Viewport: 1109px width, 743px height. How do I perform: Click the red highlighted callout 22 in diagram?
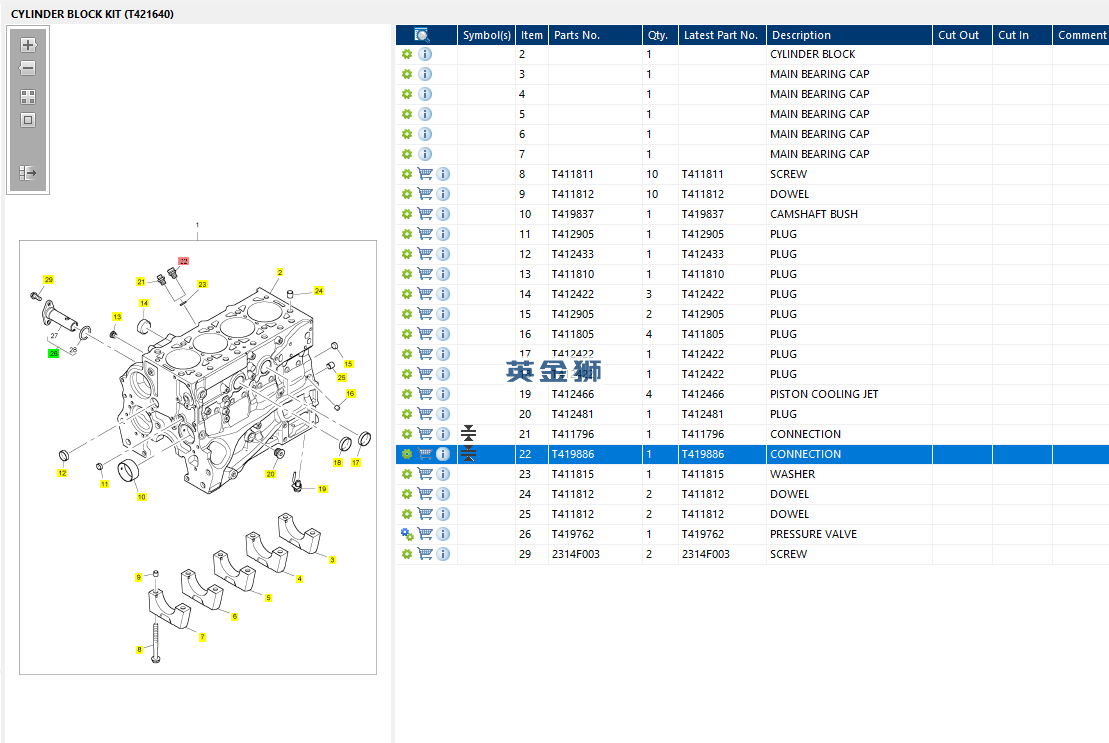coord(183,261)
